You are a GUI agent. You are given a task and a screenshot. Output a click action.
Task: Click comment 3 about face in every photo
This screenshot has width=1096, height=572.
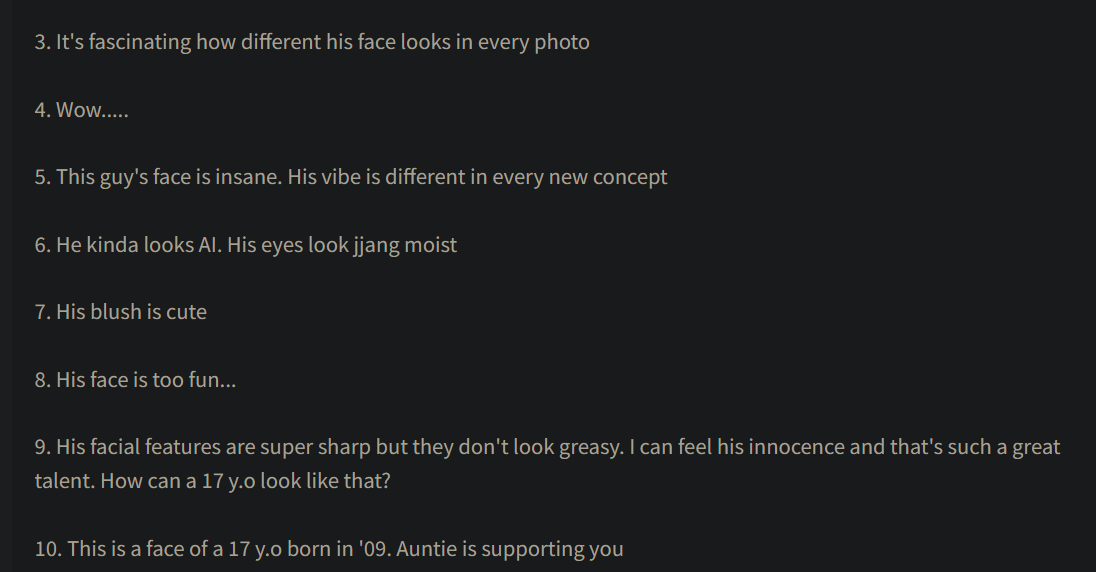[312, 43]
